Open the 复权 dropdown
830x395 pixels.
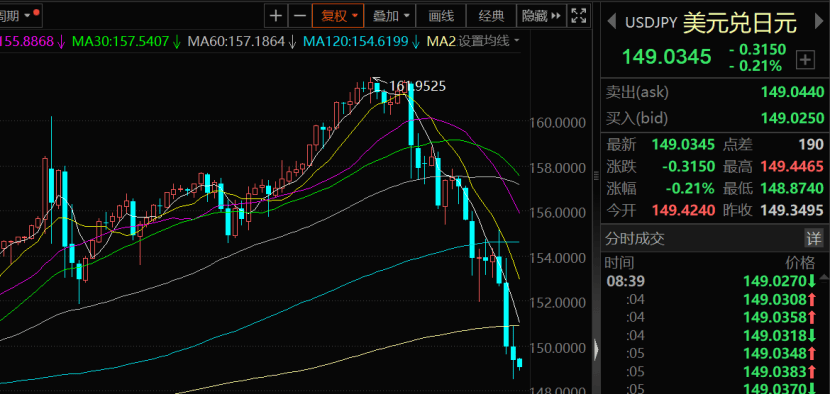pos(338,15)
